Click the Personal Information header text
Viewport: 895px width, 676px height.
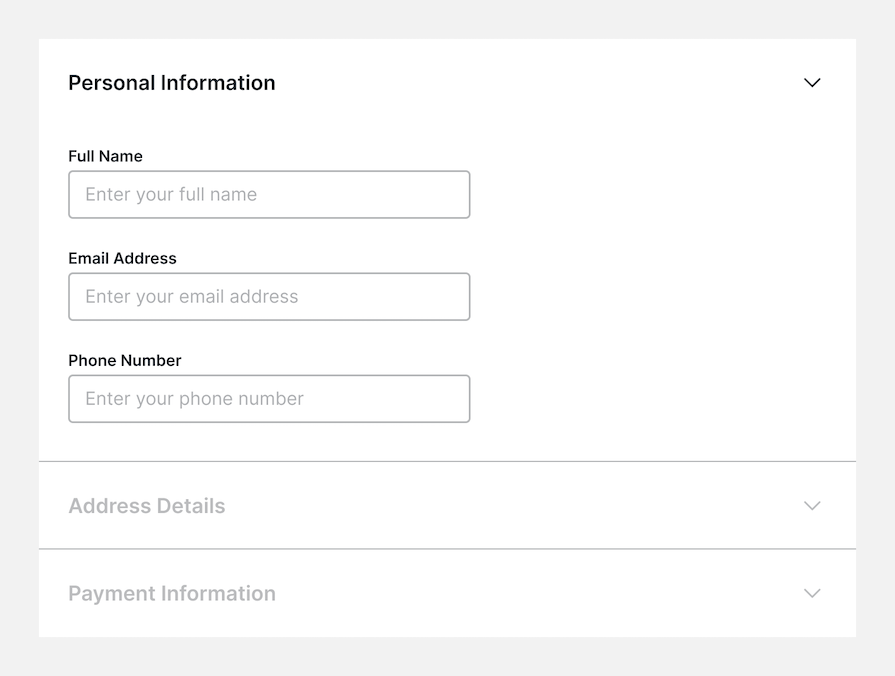coord(171,83)
